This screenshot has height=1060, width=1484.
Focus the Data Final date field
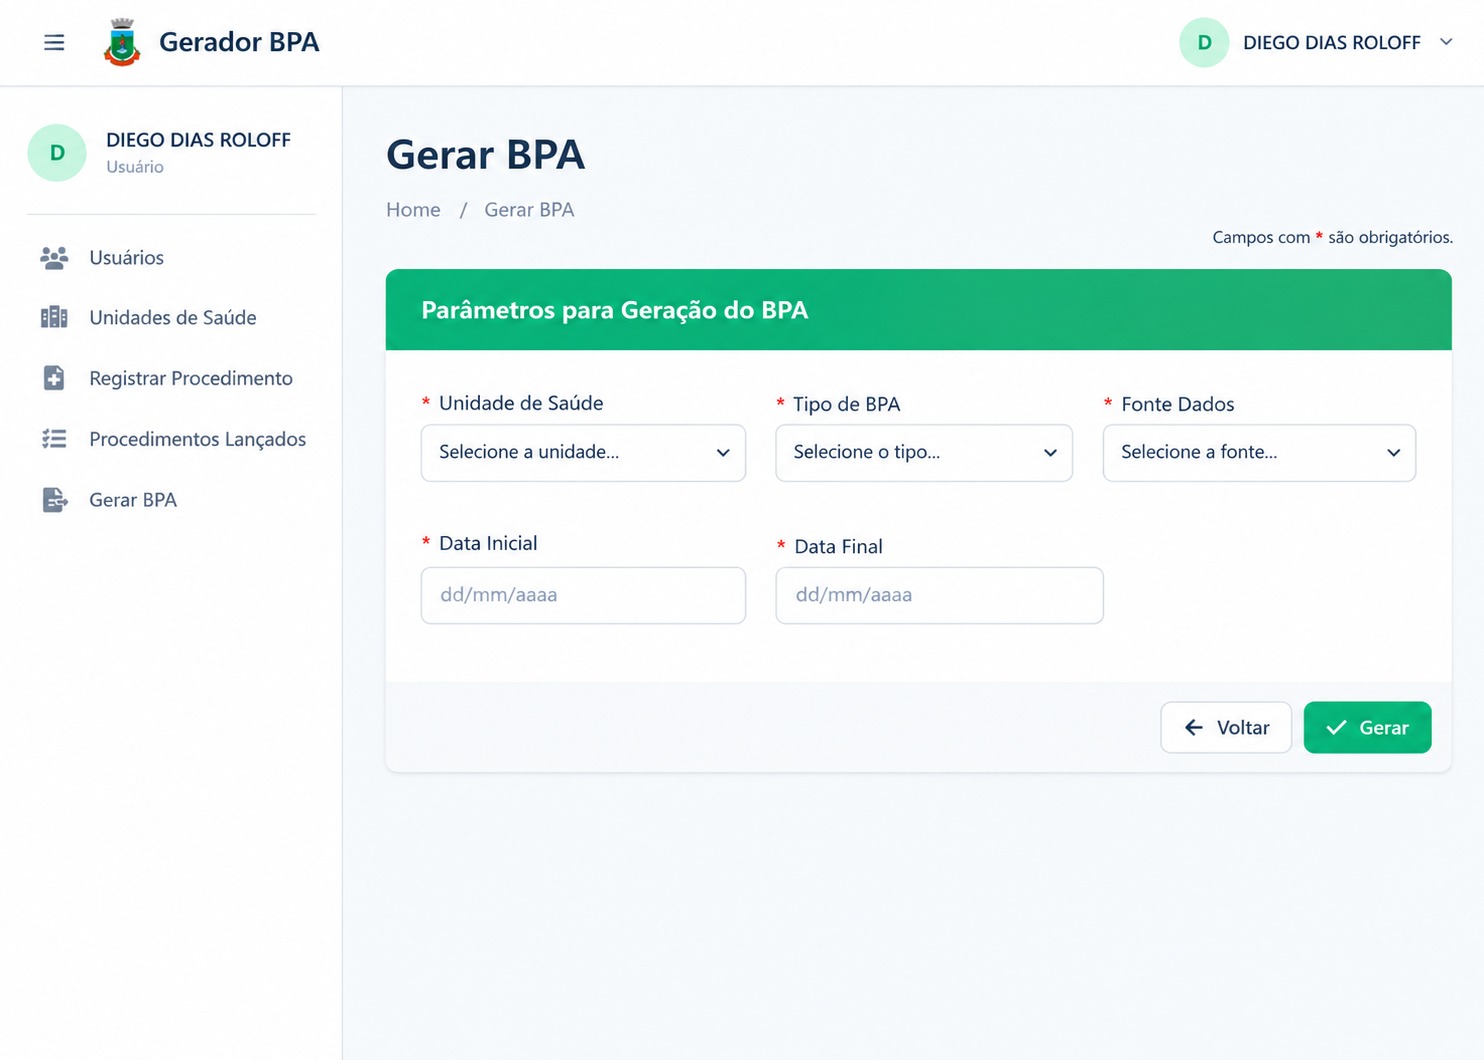click(x=939, y=596)
